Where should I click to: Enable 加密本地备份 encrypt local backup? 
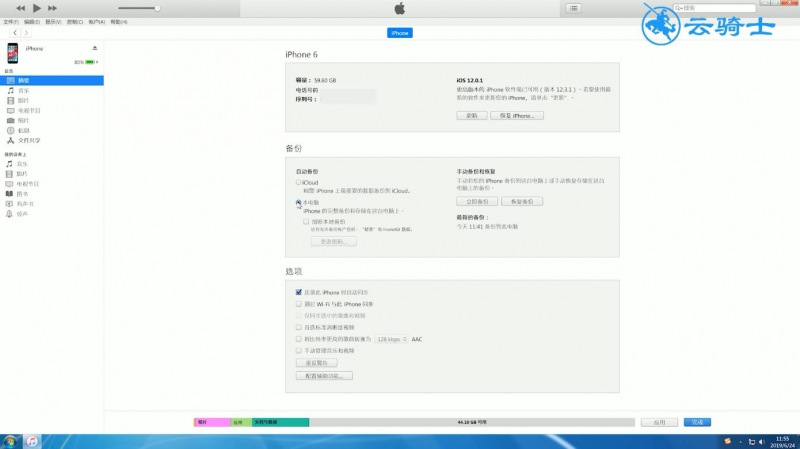click(306, 222)
